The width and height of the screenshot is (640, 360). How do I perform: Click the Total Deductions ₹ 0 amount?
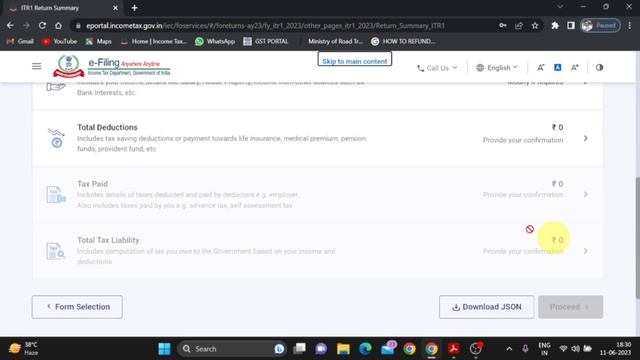point(558,127)
